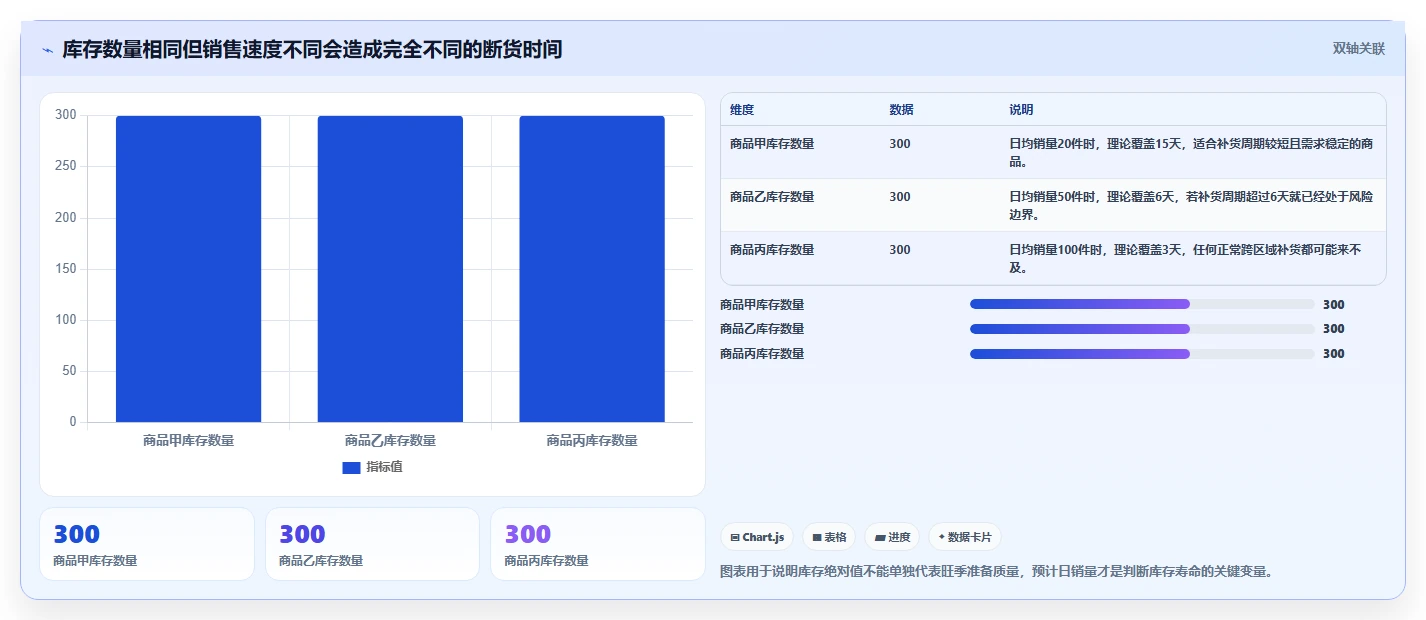
Task: Click the 商品丙库存数量 bar in chart
Action: 592,269
